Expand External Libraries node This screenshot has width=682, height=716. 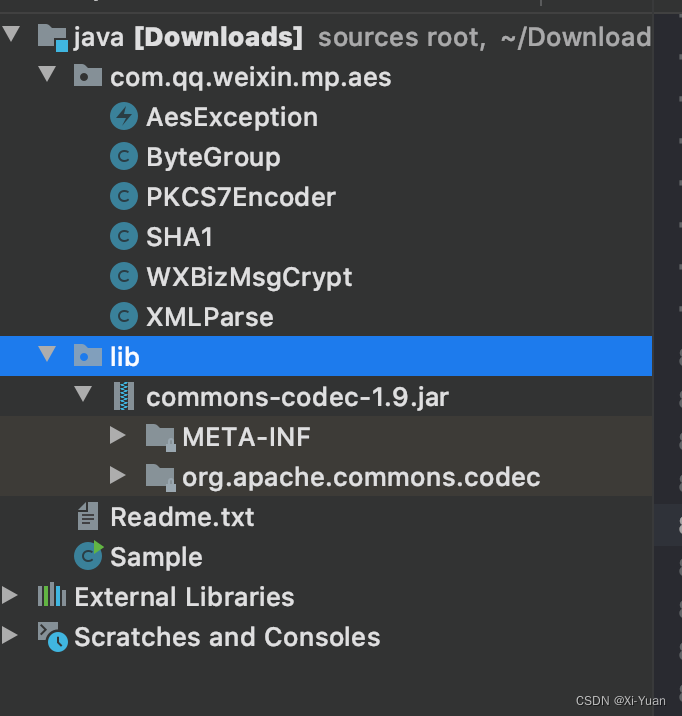pos(10,595)
